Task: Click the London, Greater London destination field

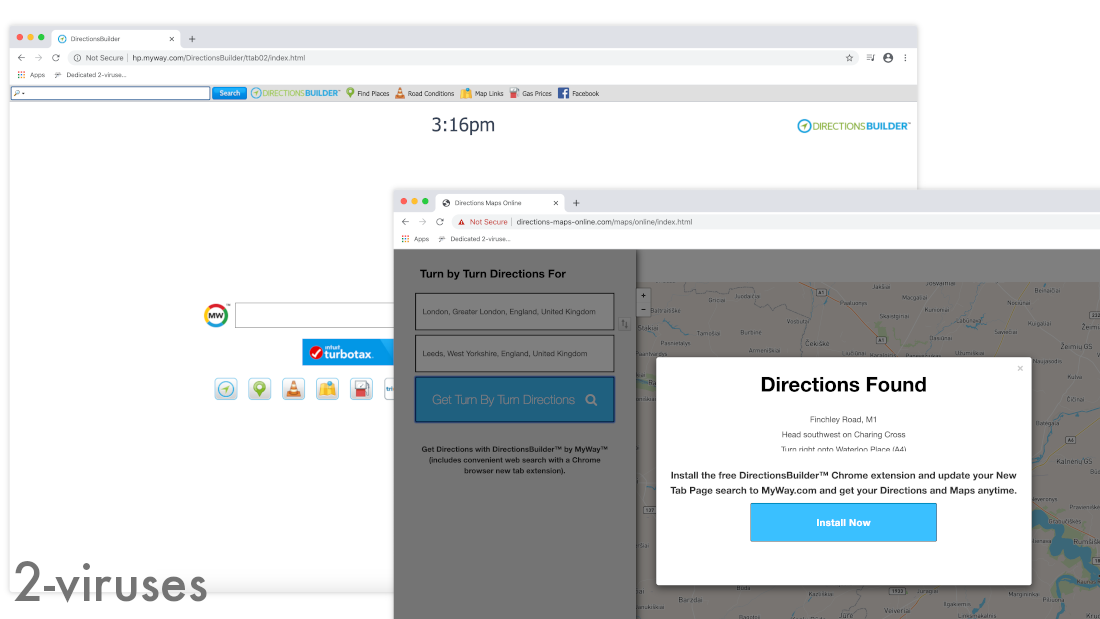Action: click(514, 311)
